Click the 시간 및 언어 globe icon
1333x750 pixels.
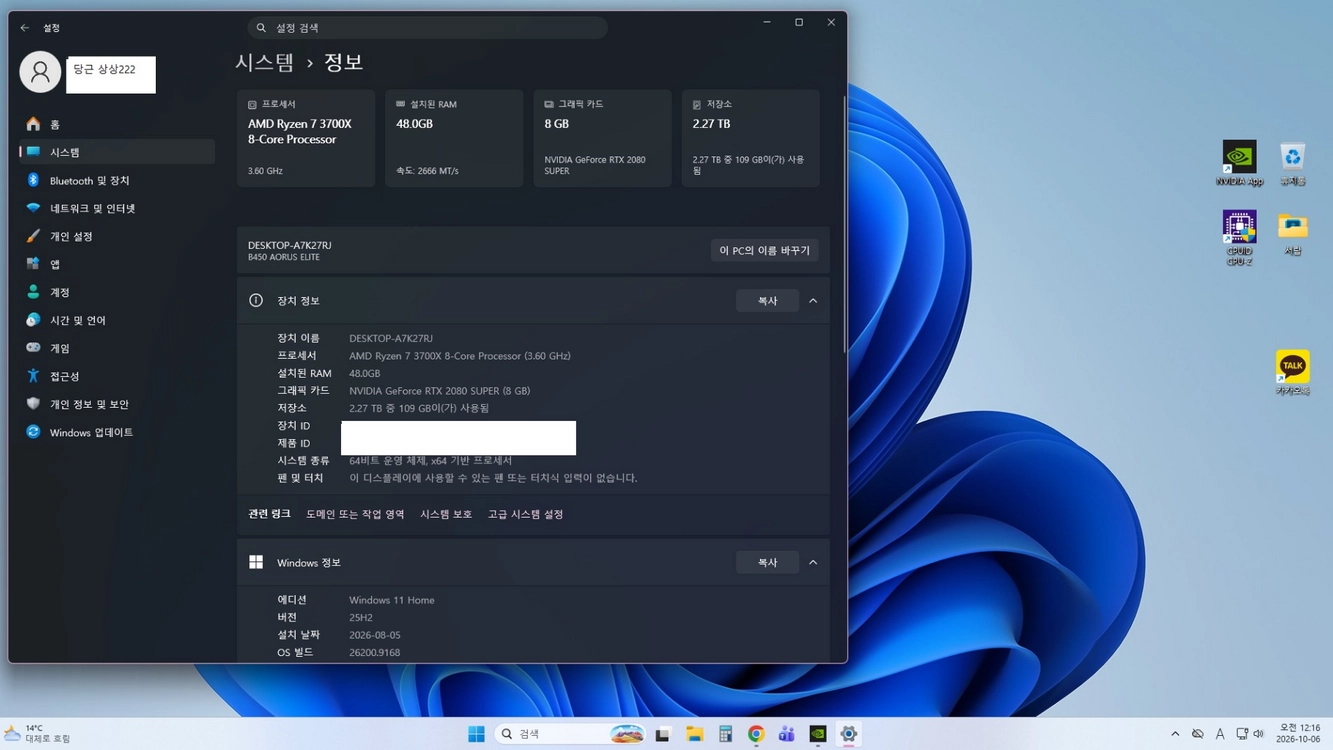[x=33, y=320]
